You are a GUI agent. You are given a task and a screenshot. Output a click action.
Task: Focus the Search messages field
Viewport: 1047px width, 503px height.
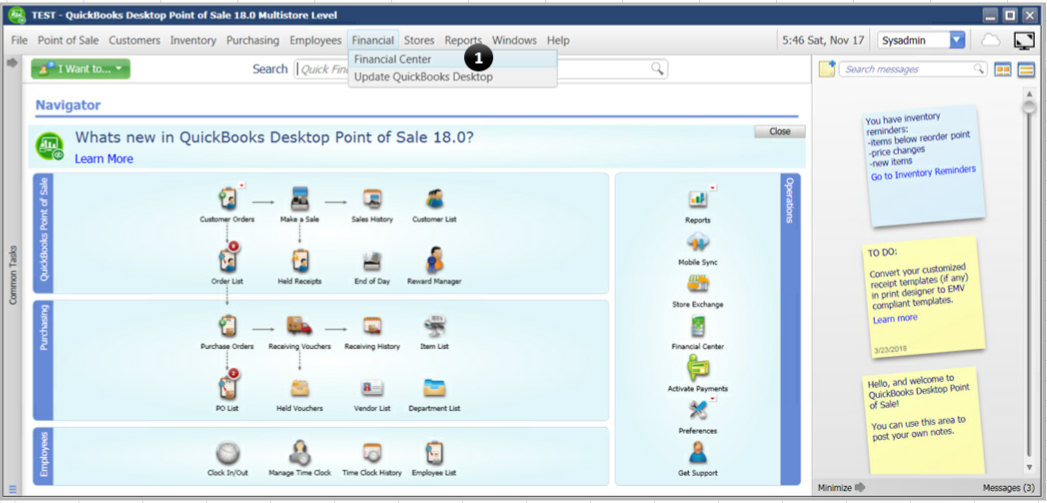(912, 69)
